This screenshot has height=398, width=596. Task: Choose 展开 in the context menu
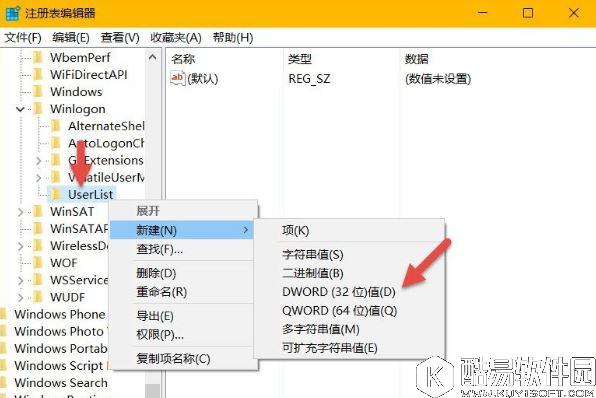click(x=184, y=211)
